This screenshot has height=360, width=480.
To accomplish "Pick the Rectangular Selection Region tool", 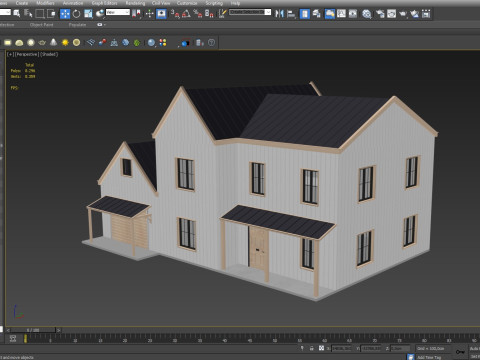I will [x=40, y=14].
